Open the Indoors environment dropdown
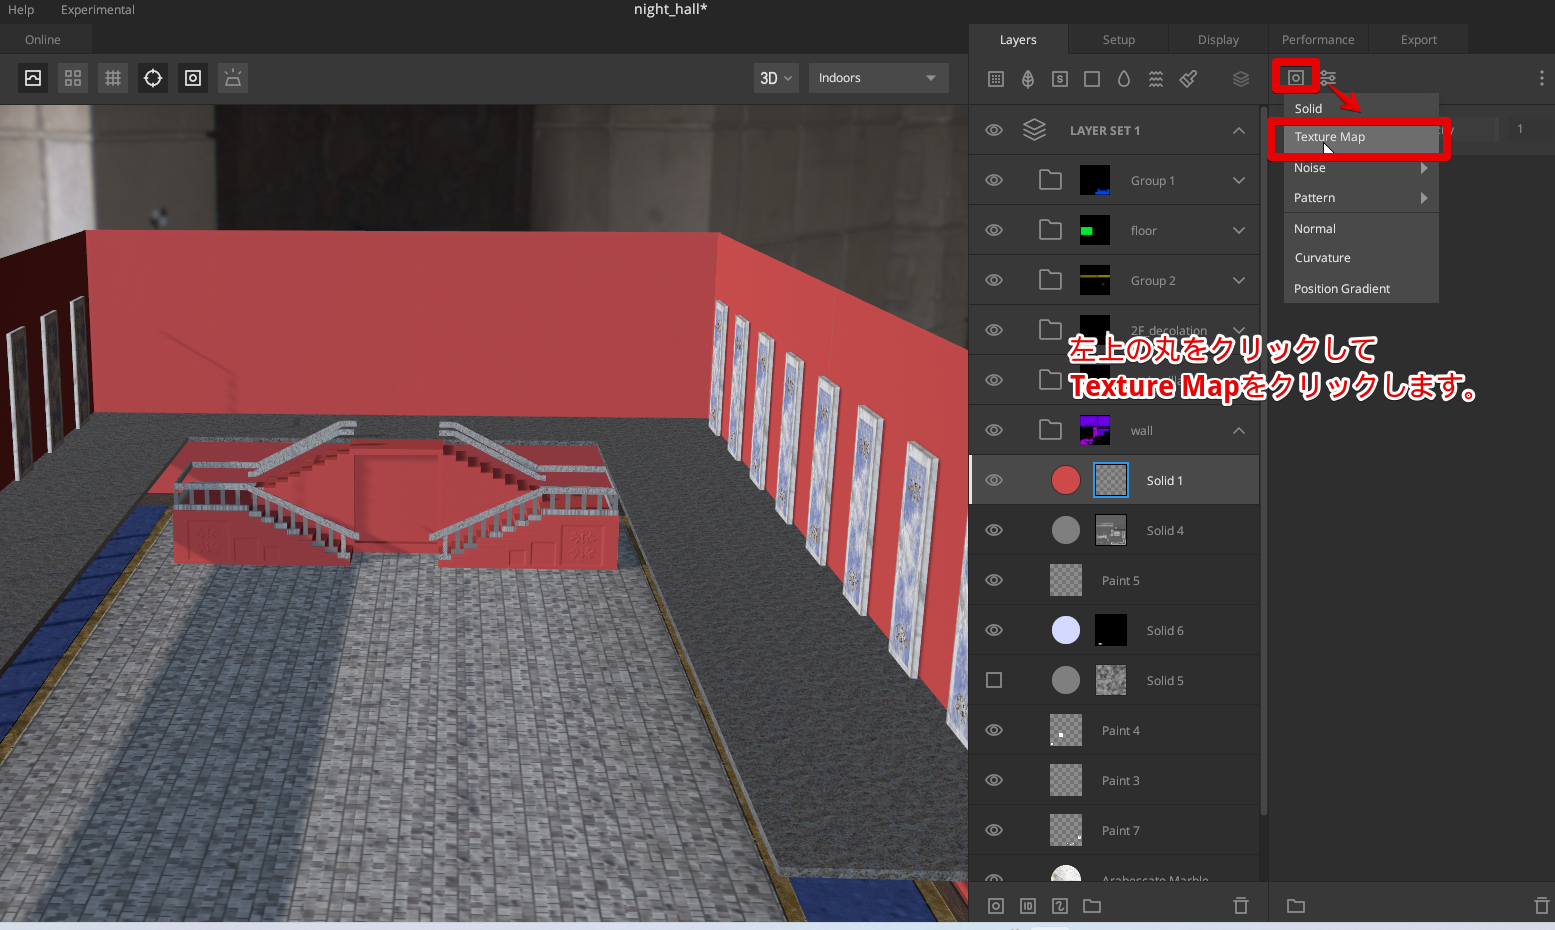This screenshot has width=1555, height=930. point(877,77)
